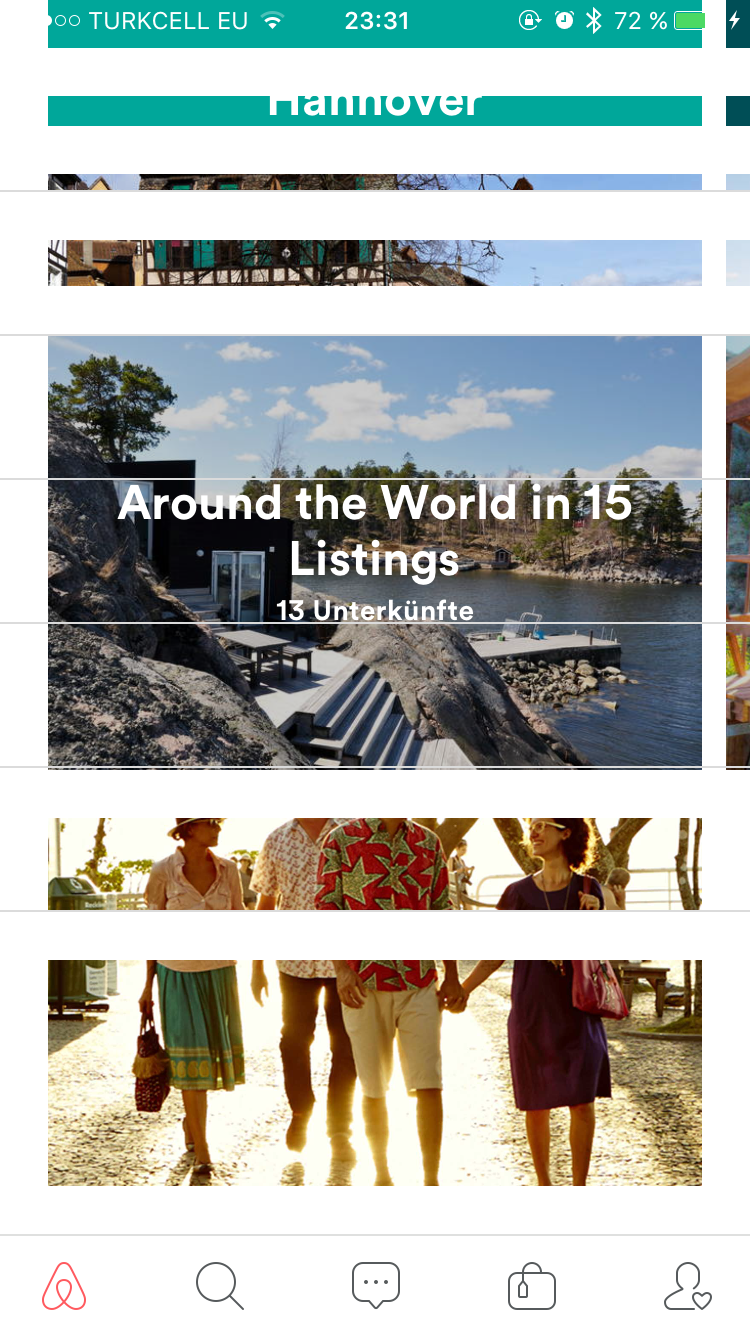The height and width of the screenshot is (1334, 750).
Task: Open 'Around the World in 15 Listings'
Action: [375, 530]
